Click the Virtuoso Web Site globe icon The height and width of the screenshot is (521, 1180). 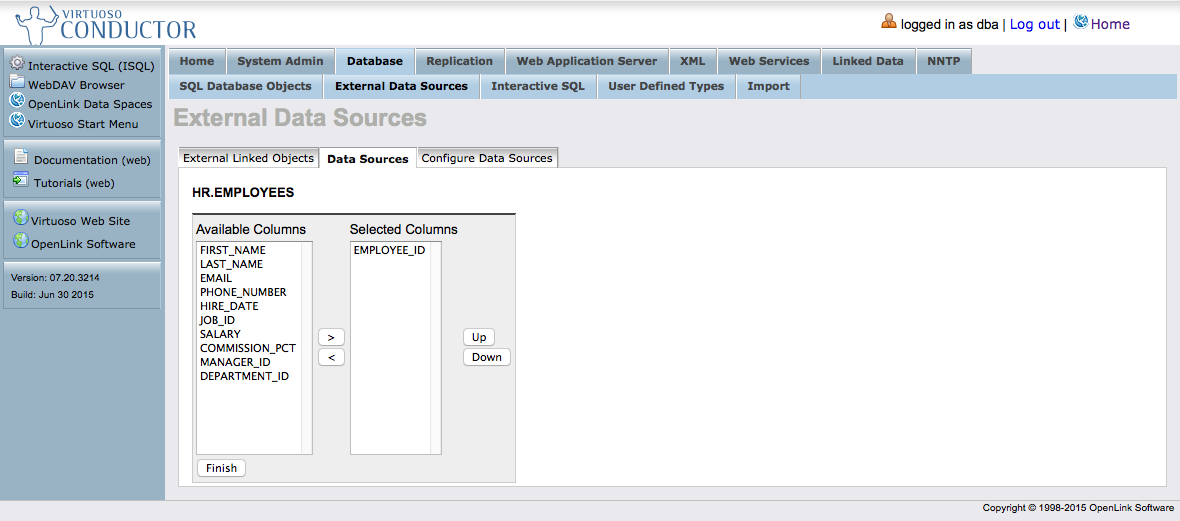[21, 218]
